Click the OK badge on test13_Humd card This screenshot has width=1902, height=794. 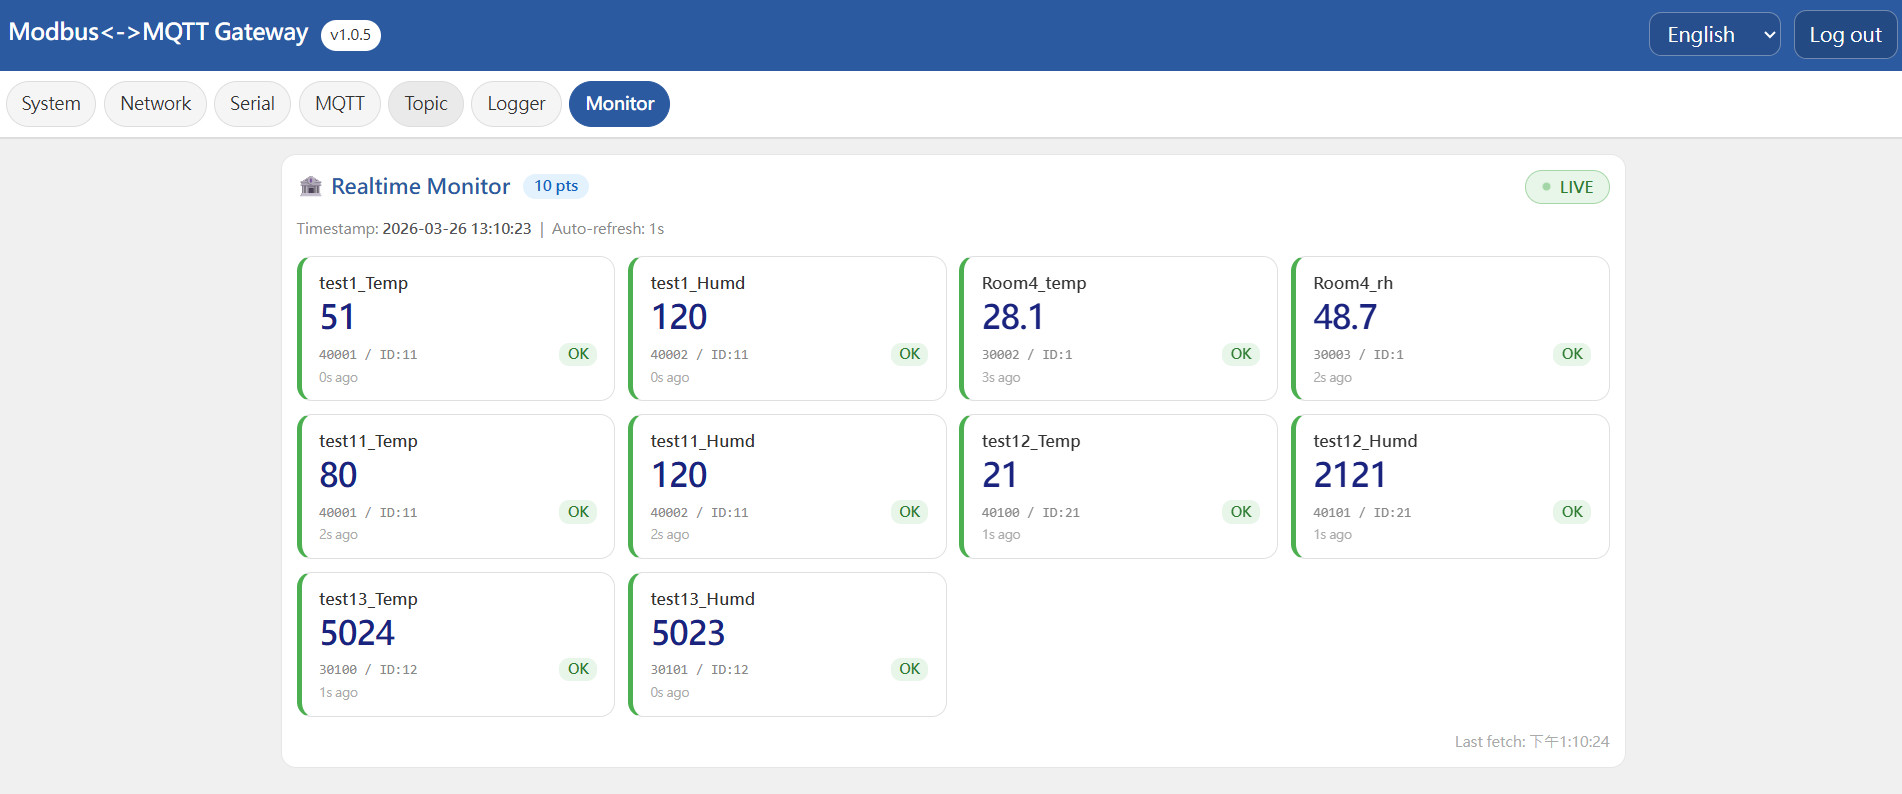(909, 669)
